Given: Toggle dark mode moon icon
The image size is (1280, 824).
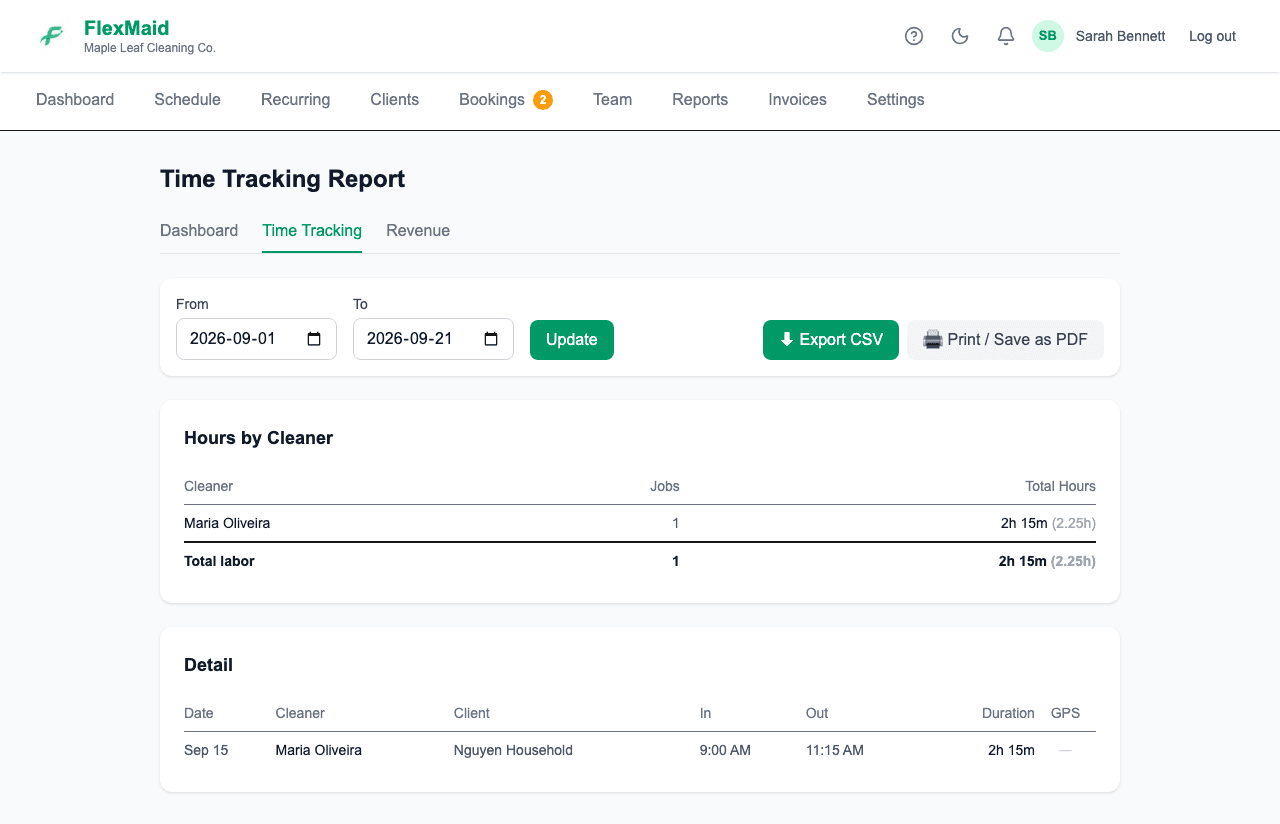Looking at the screenshot, I should pos(960,36).
